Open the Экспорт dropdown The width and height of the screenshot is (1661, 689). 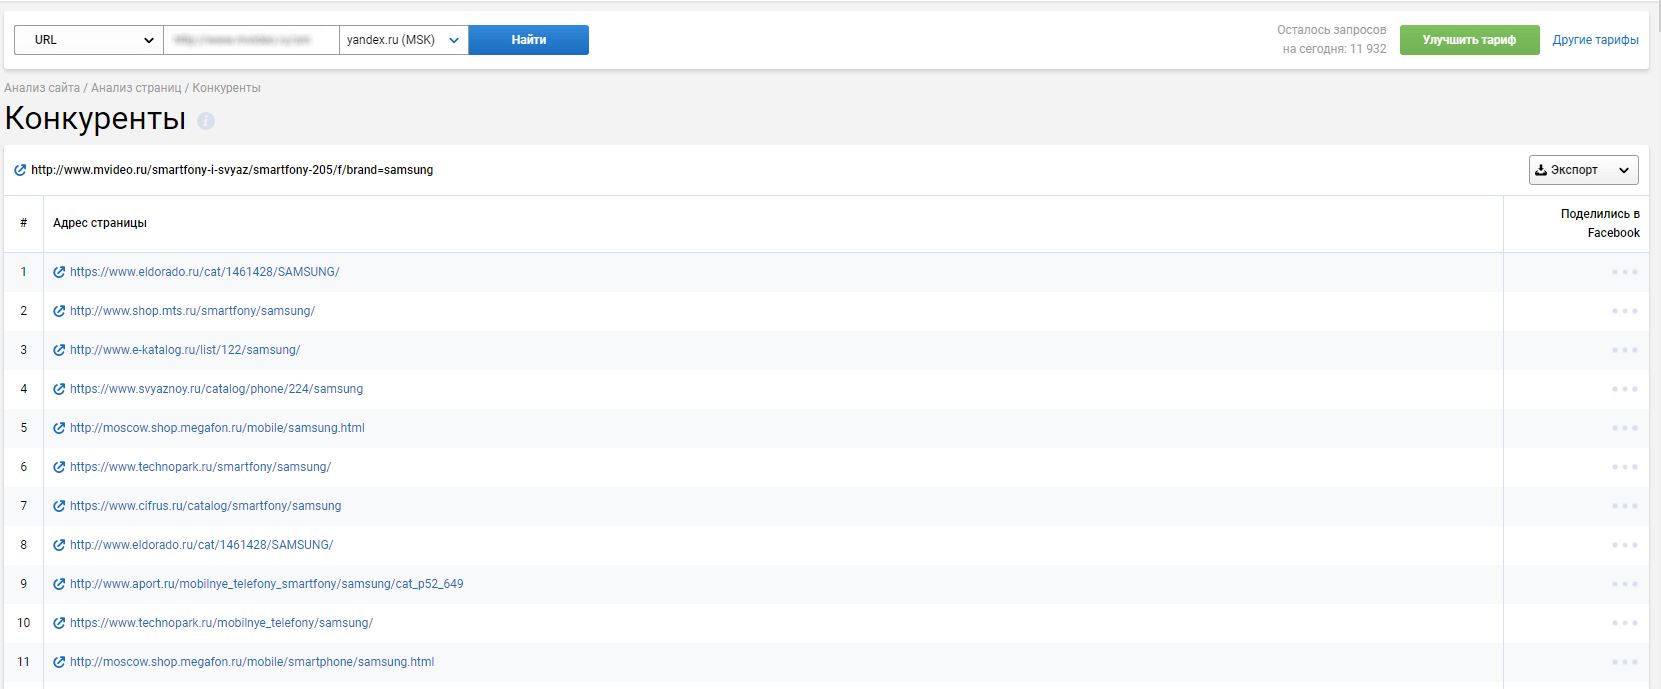[1583, 170]
